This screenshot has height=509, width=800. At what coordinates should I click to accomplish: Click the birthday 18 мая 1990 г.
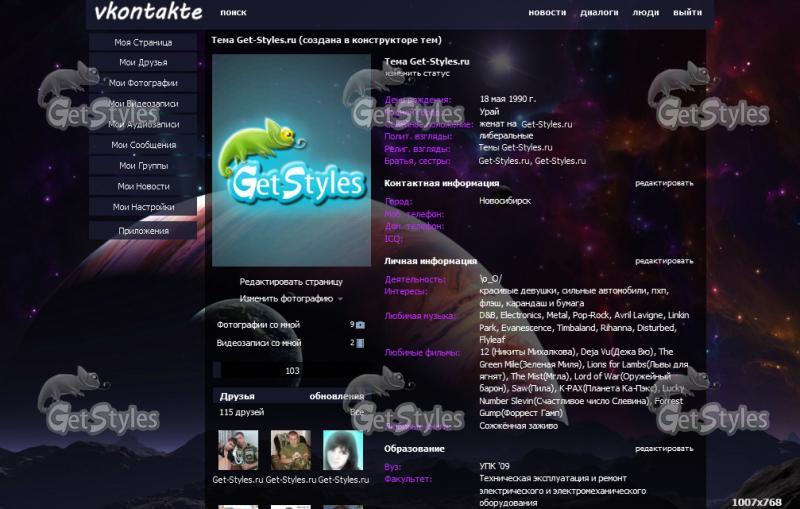507,99
